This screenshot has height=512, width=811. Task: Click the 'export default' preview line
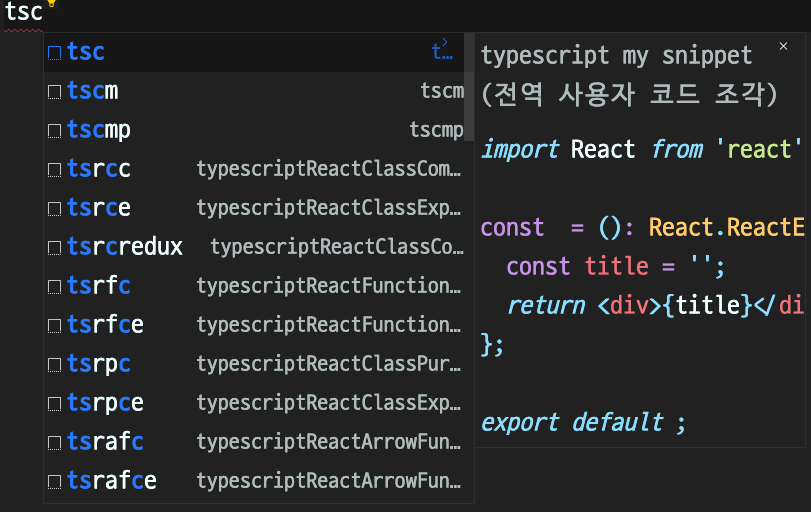(x=583, y=423)
